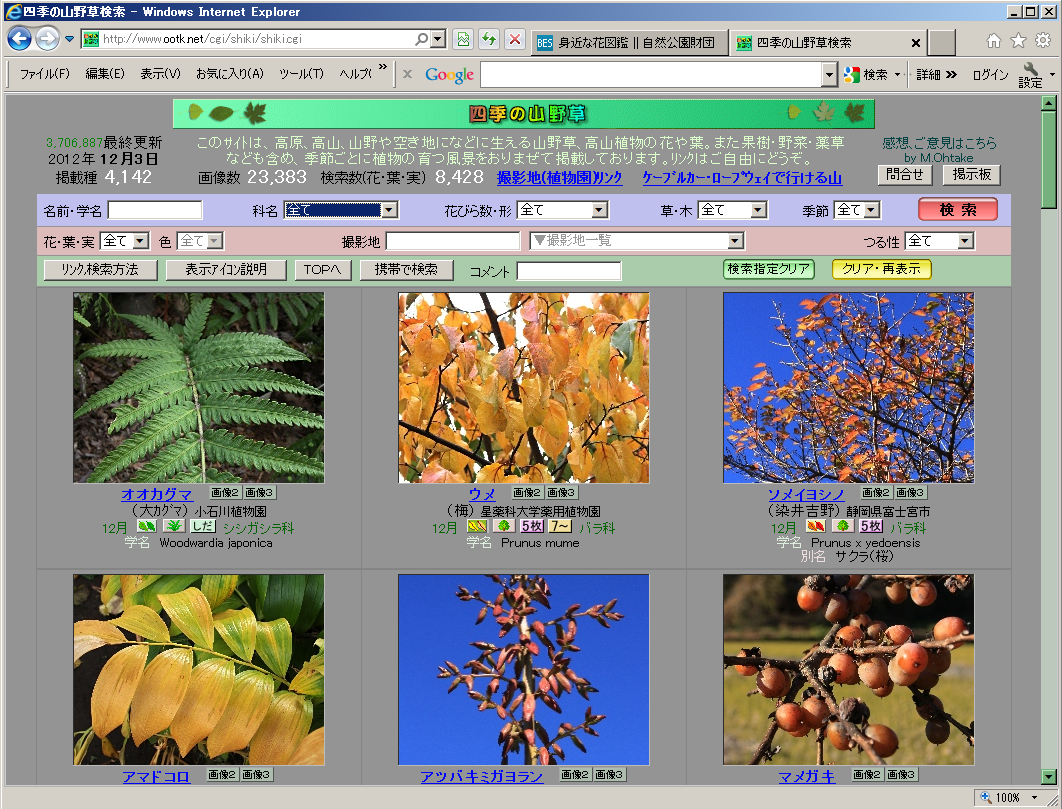The width and height of the screenshot is (1062, 809).
Task: Click the 表示アイコン説明 button
Action: 226,270
